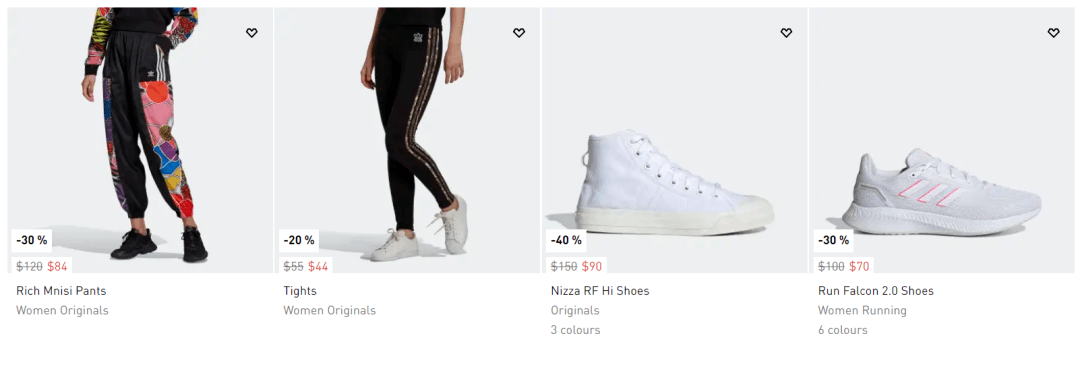Click the $90 sale price of Nizza shoes
Image resolution: width=1080 pixels, height=367 pixels.
click(x=592, y=266)
